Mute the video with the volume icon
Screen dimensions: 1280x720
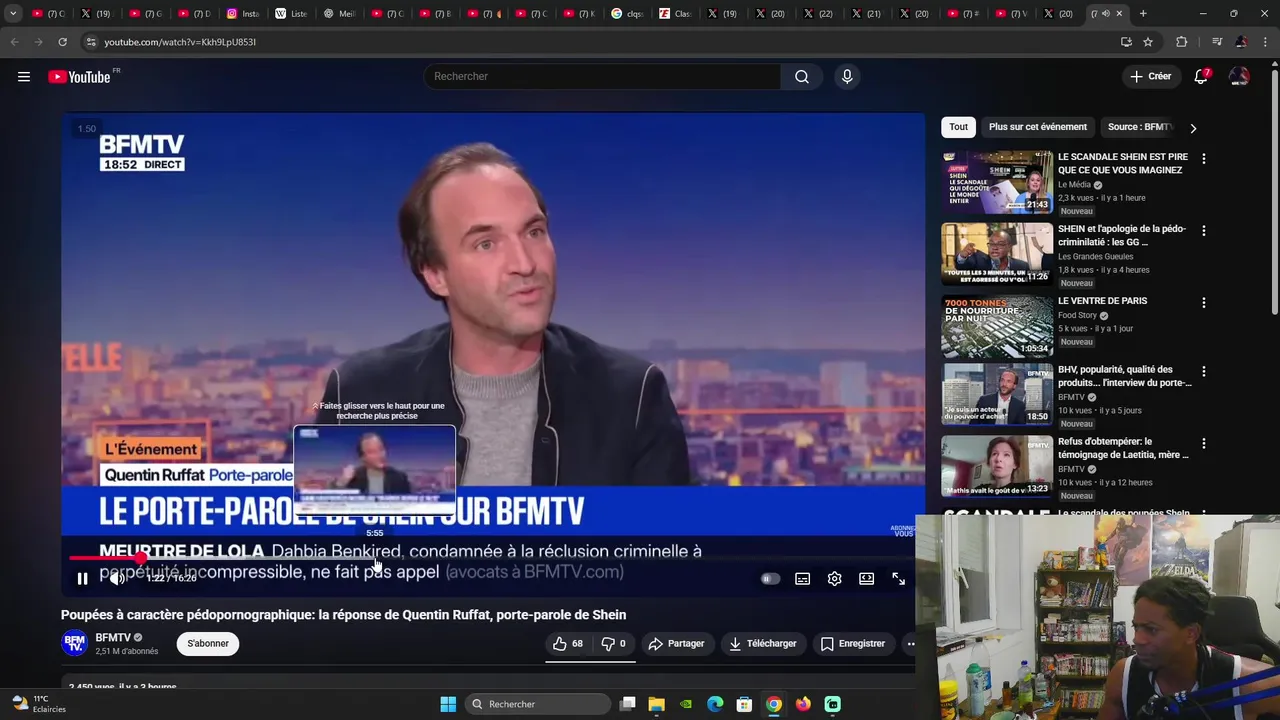[117, 578]
